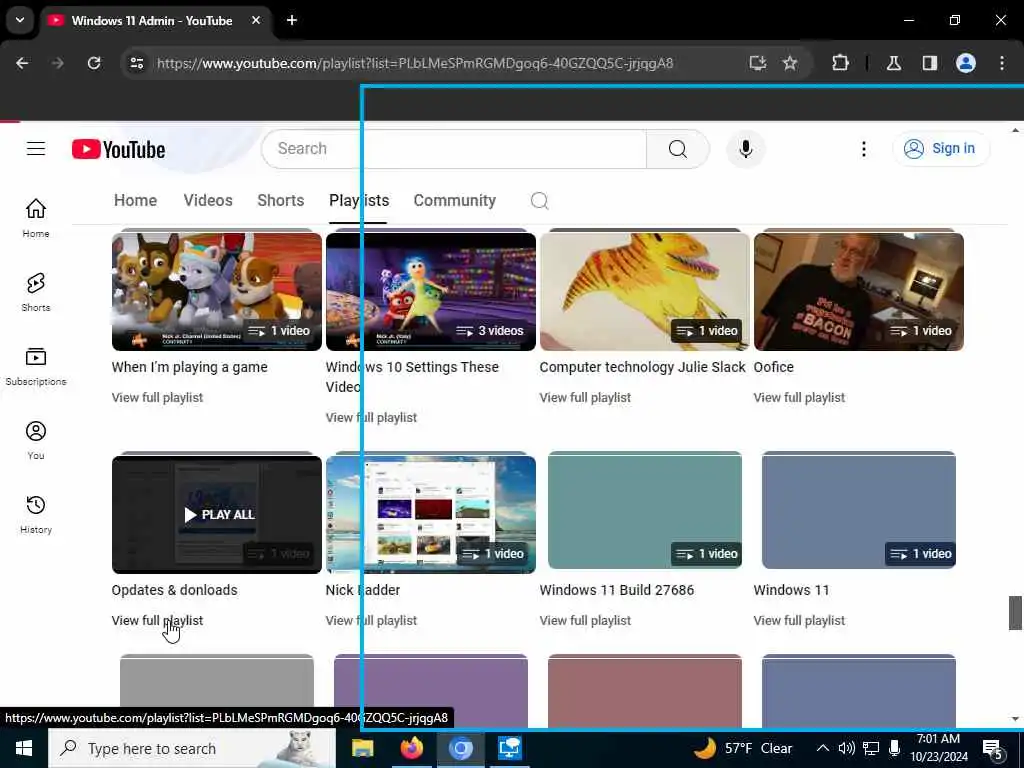This screenshot has height=768, width=1024.
Task: Switch to the Community tab
Action: [x=455, y=200]
